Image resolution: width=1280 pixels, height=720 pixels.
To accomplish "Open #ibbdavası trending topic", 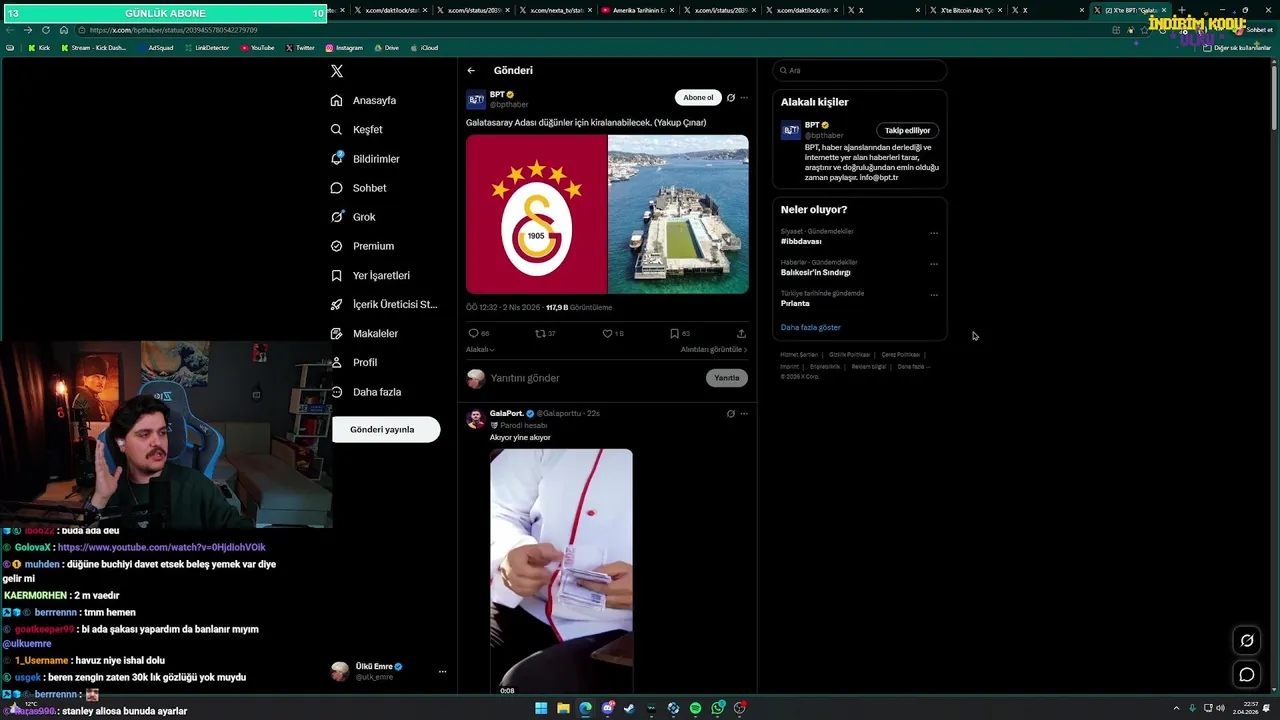I will pyautogui.click(x=801, y=241).
